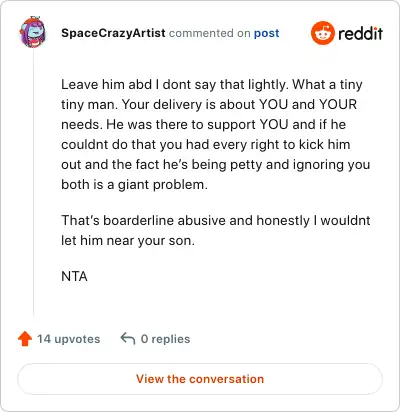Open SpaceCrazyArtist's avatar image
Screen dimensions: 400x412
coord(33,33)
